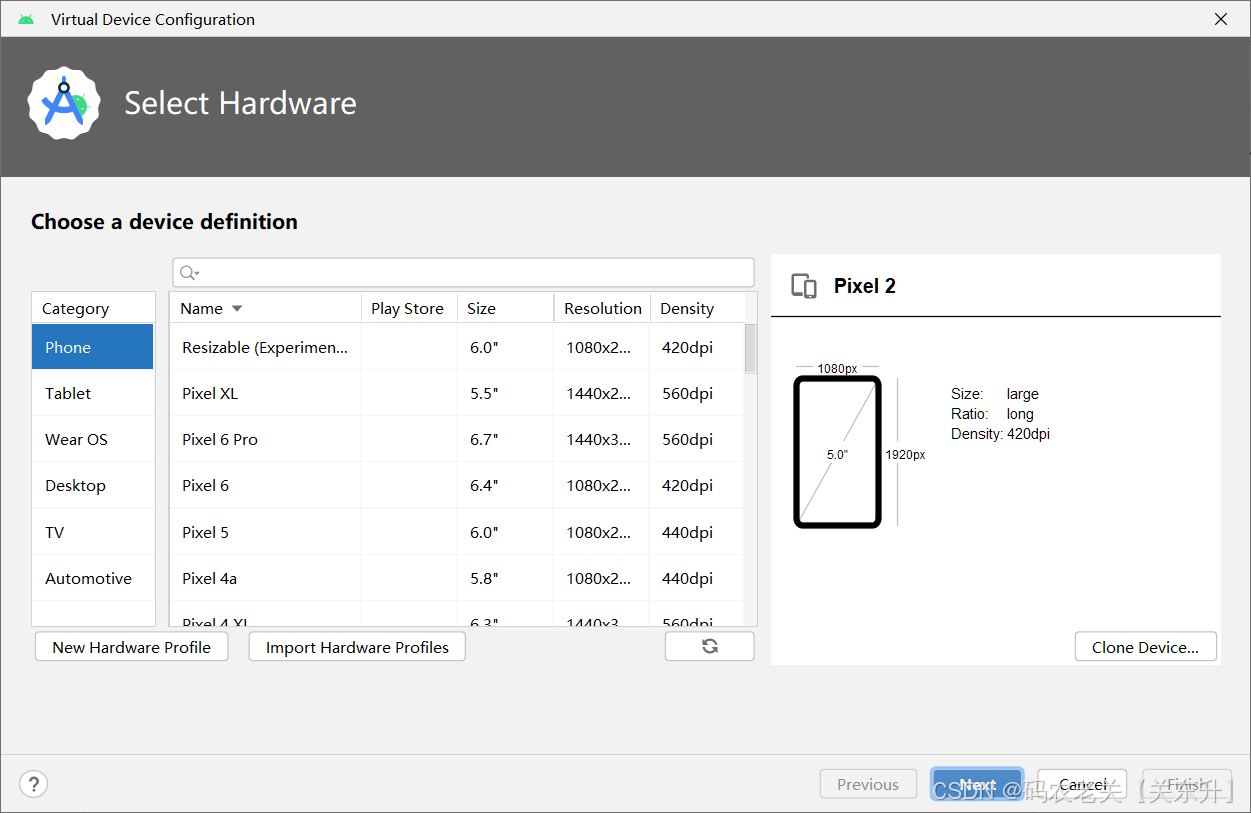Viewport: 1251px width, 813px height.
Task: Click the Category list header
Action: coord(93,308)
